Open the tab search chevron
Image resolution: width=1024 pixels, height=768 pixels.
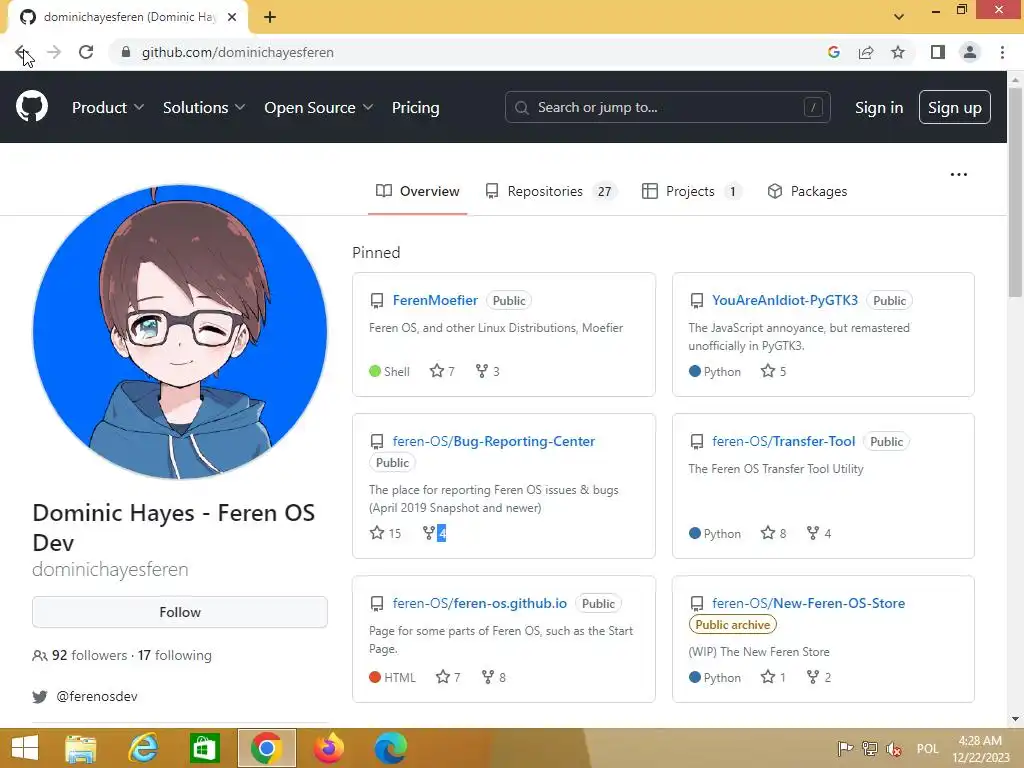(x=899, y=17)
